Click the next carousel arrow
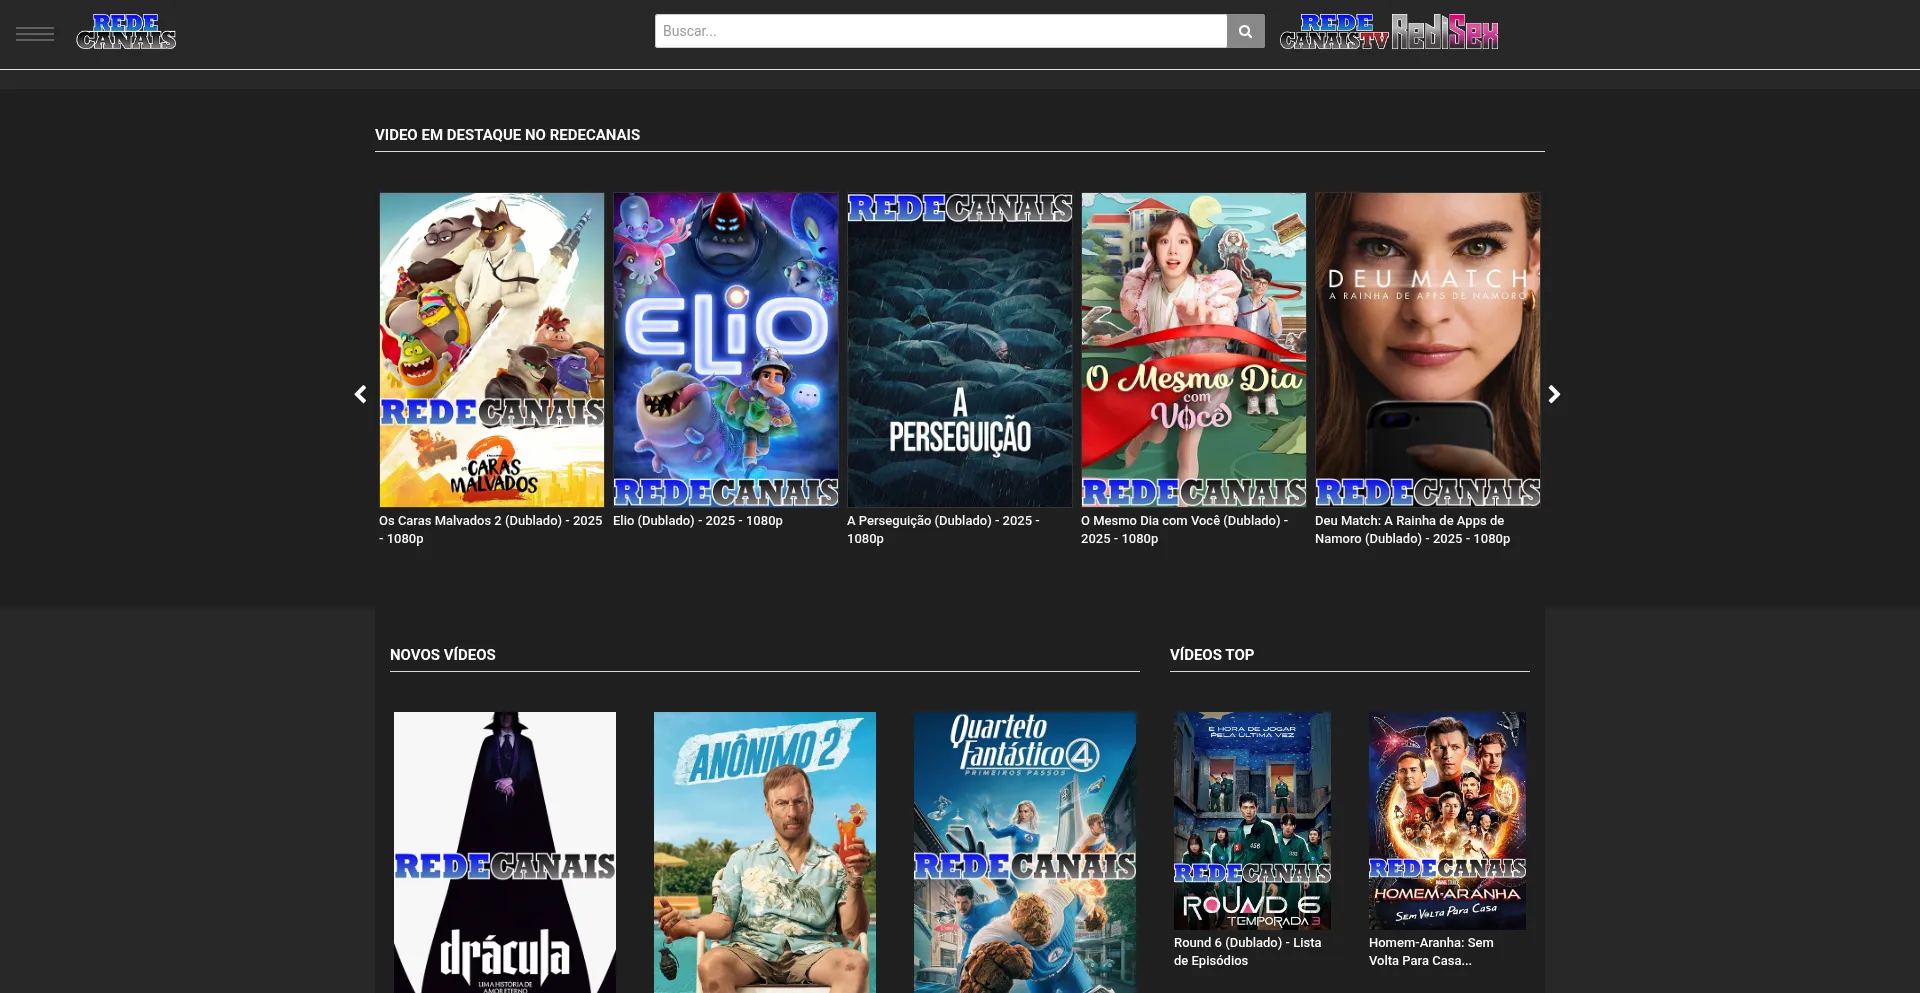Image resolution: width=1920 pixels, height=993 pixels. pyautogui.click(x=1554, y=394)
